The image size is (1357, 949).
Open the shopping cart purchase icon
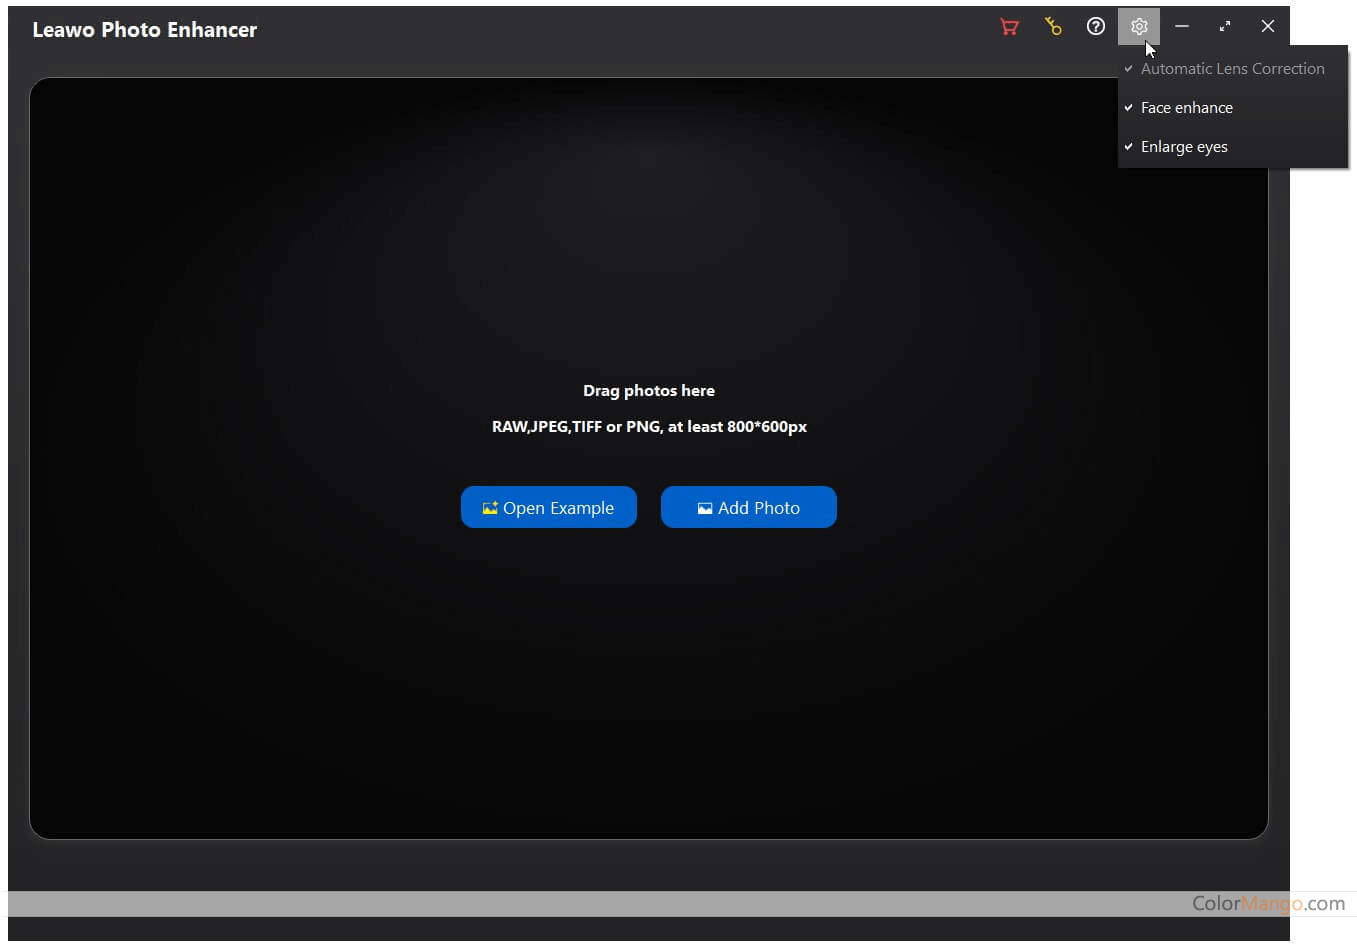pyautogui.click(x=1009, y=27)
